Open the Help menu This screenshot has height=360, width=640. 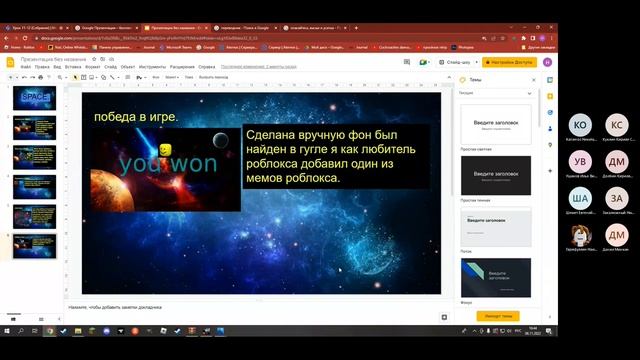[207, 67]
